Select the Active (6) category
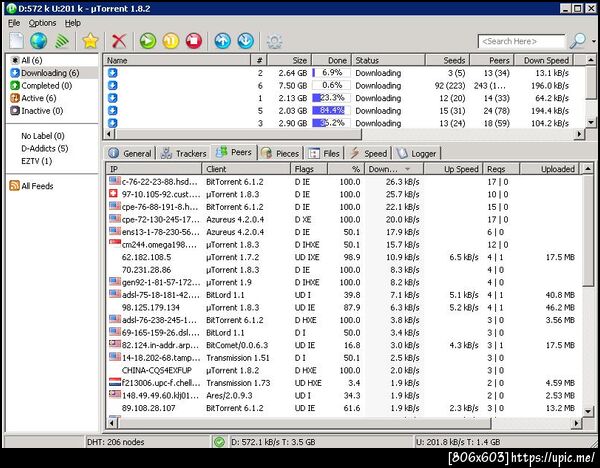This screenshot has height=468, width=600. pyautogui.click(x=33, y=98)
